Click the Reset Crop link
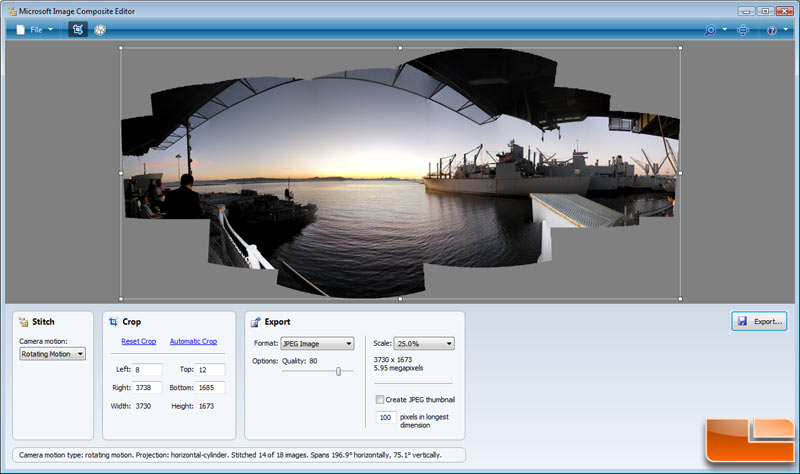The width and height of the screenshot is (800, 474). click(x=139, y=342)
